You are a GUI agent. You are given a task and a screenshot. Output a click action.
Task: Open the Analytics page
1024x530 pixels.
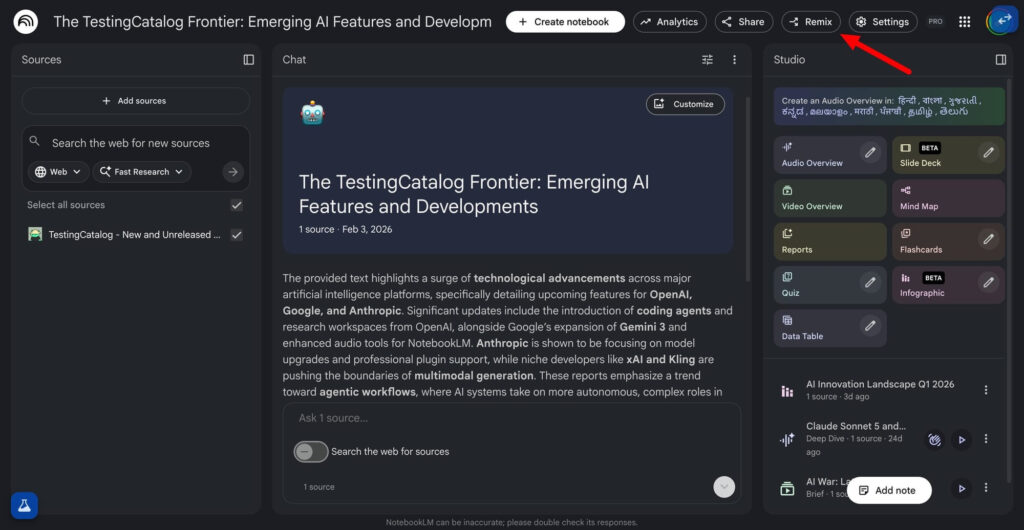[669, 22]
